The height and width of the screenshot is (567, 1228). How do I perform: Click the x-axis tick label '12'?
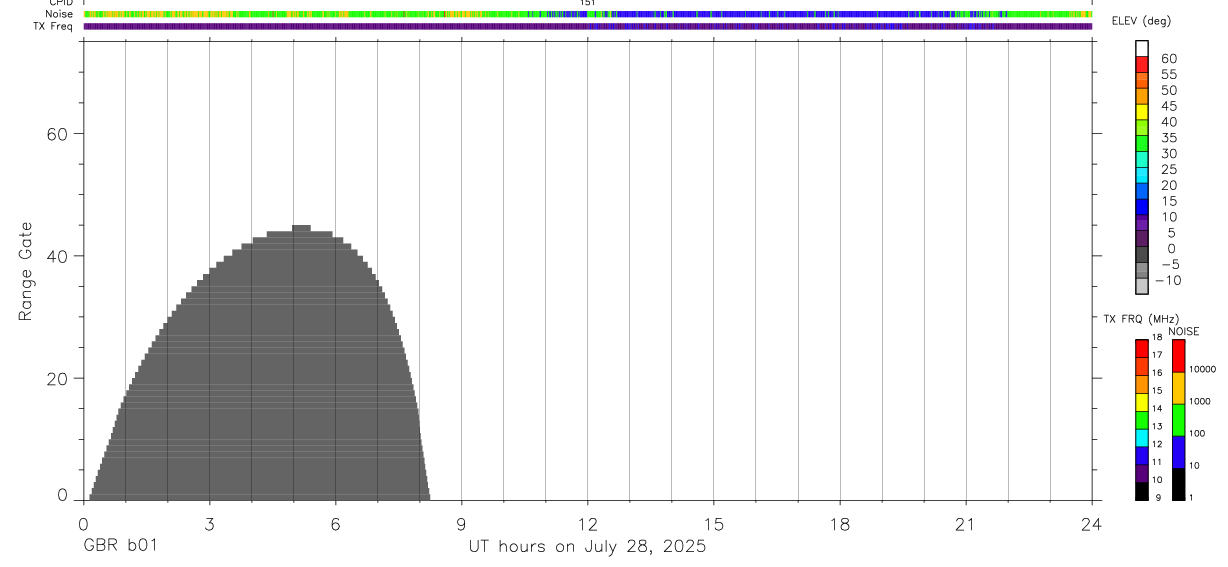pyautogui.click(x=587, y=524)
